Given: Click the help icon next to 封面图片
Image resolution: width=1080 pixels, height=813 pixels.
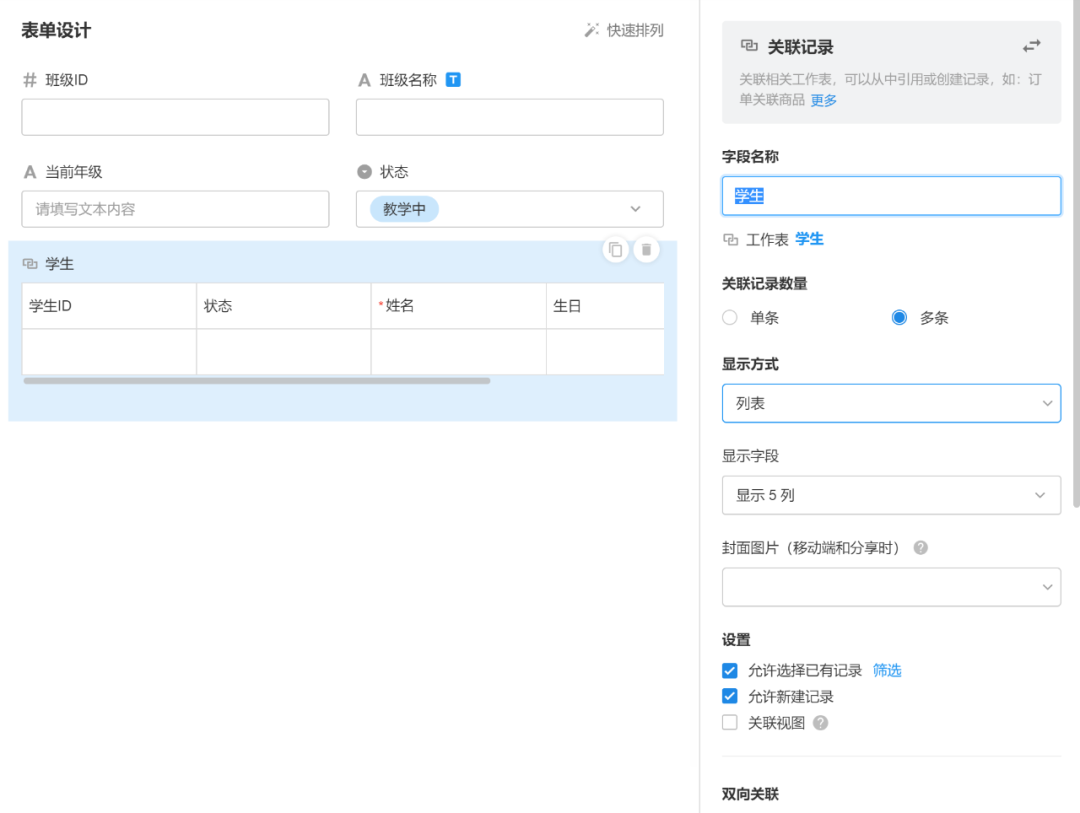Looking at the screenshot, I should (x=920, y=548).
